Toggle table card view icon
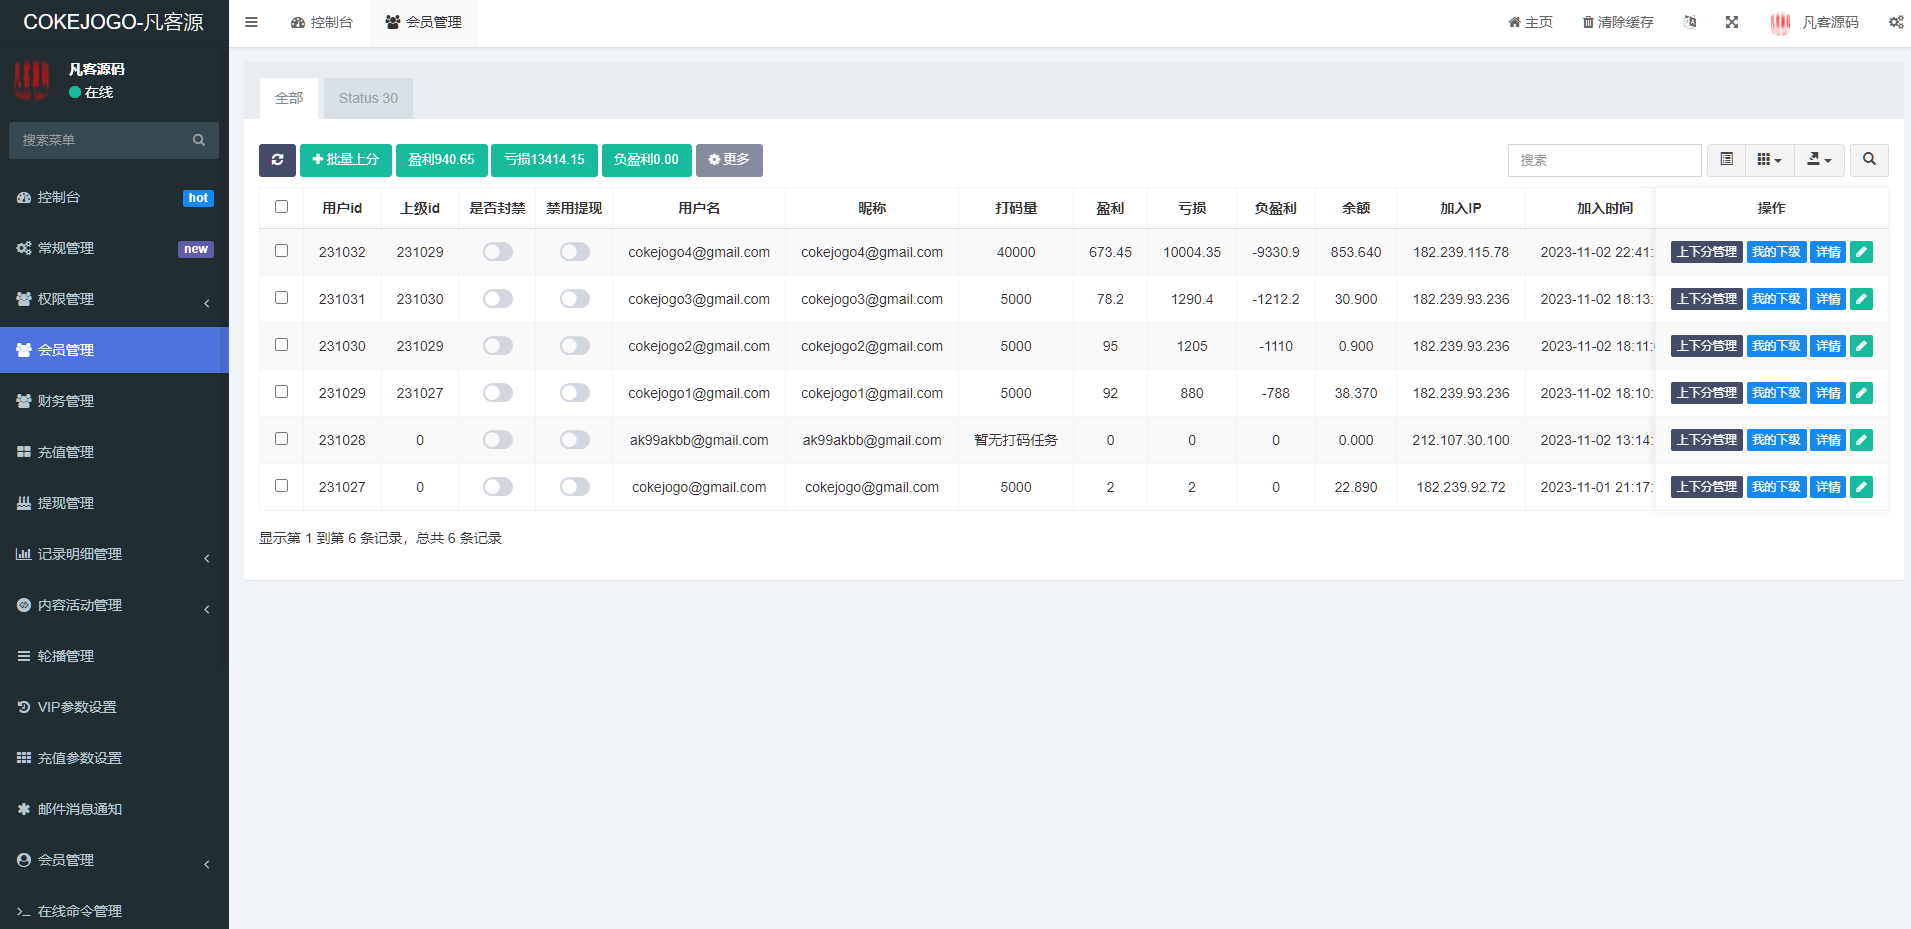The image size is (1911, 929). (1726, 160)
